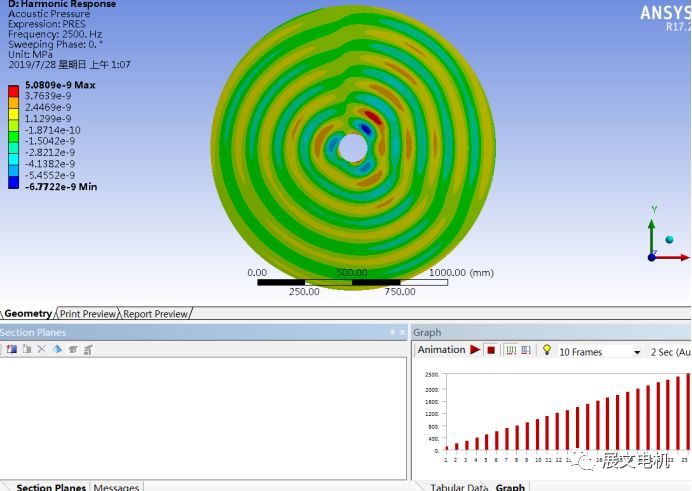This screenshot has width=692, height=491.
Task: Toggle the 3D whole-section view icon
Action: pyautogui.click(x=57, y=349)
